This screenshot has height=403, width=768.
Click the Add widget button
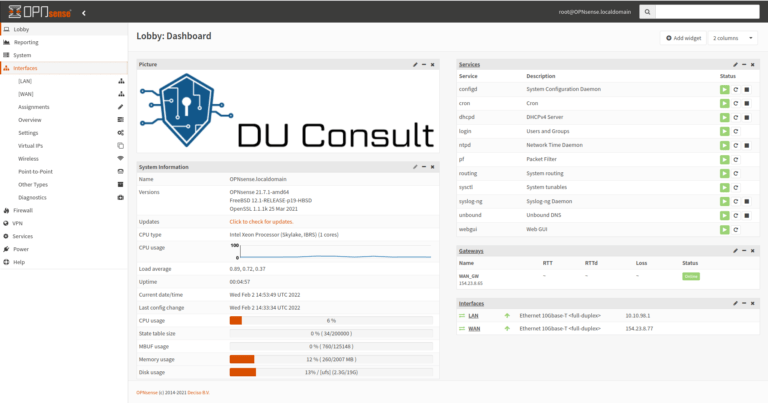682,37
